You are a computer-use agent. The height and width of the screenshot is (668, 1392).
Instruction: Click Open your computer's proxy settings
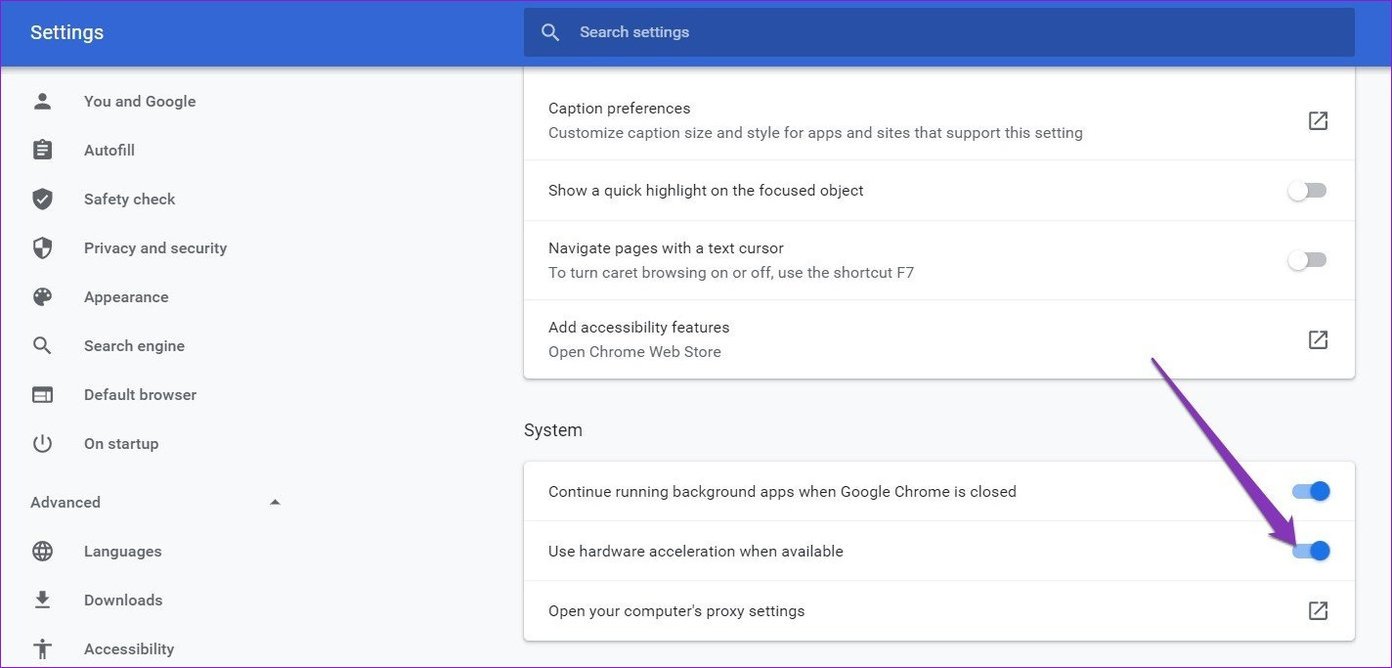939,611
